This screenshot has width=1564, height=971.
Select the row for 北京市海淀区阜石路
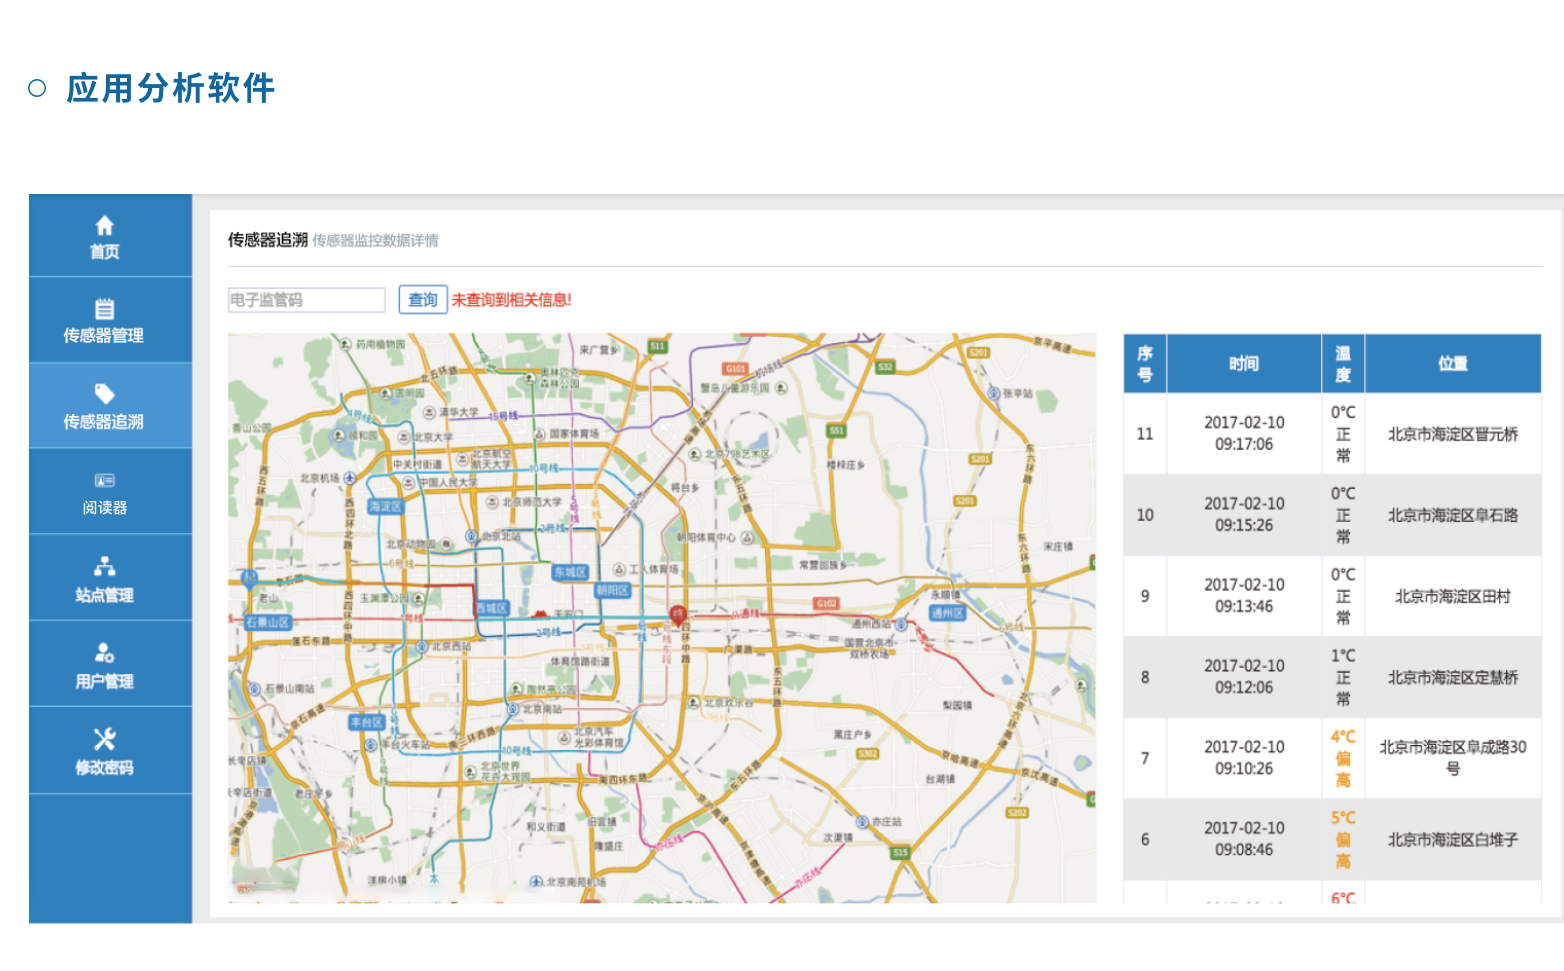pos(1452,515)
